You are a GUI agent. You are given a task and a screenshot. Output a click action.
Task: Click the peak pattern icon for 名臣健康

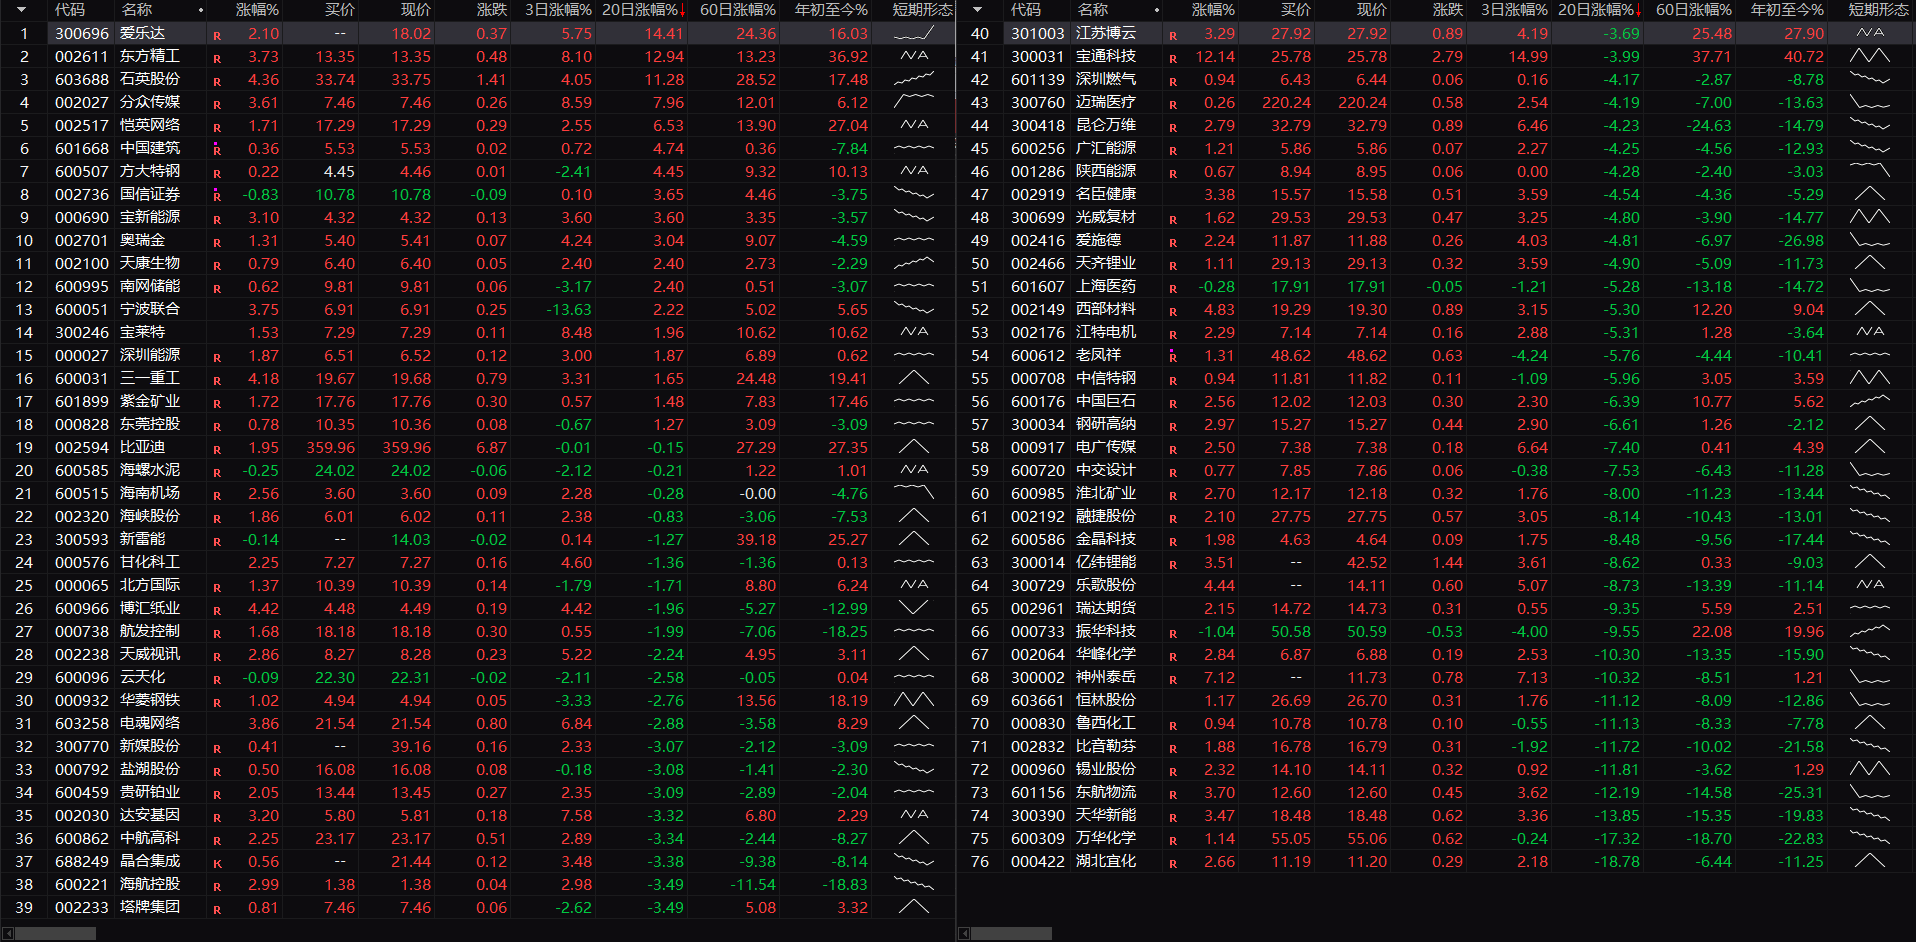click(1869, 195)
